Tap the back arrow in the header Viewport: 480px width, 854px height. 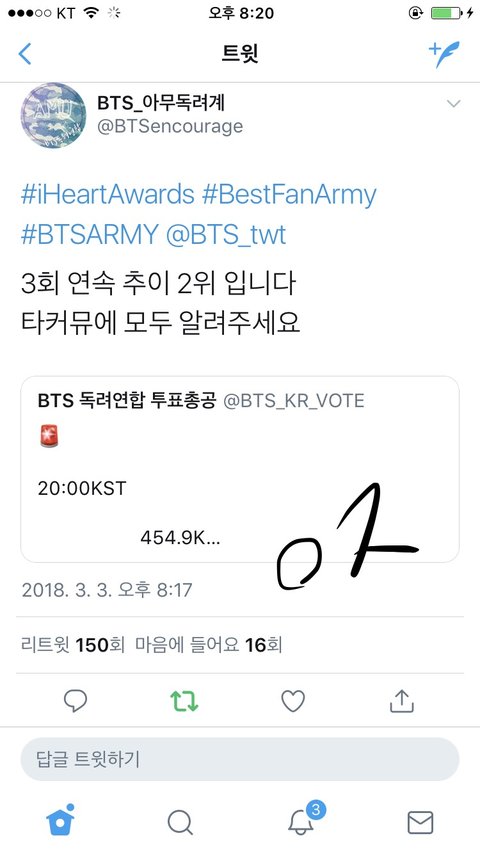[x=25, y=54]
